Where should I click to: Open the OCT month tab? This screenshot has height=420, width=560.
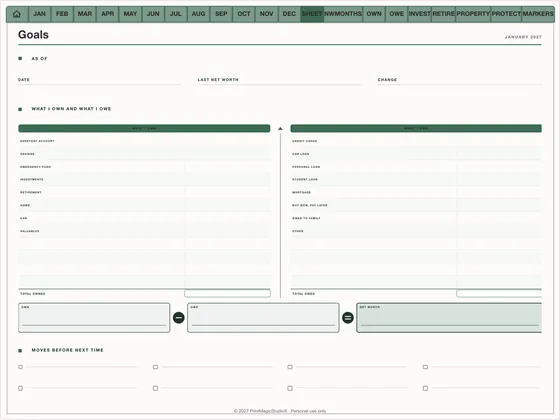pos(244,14)
